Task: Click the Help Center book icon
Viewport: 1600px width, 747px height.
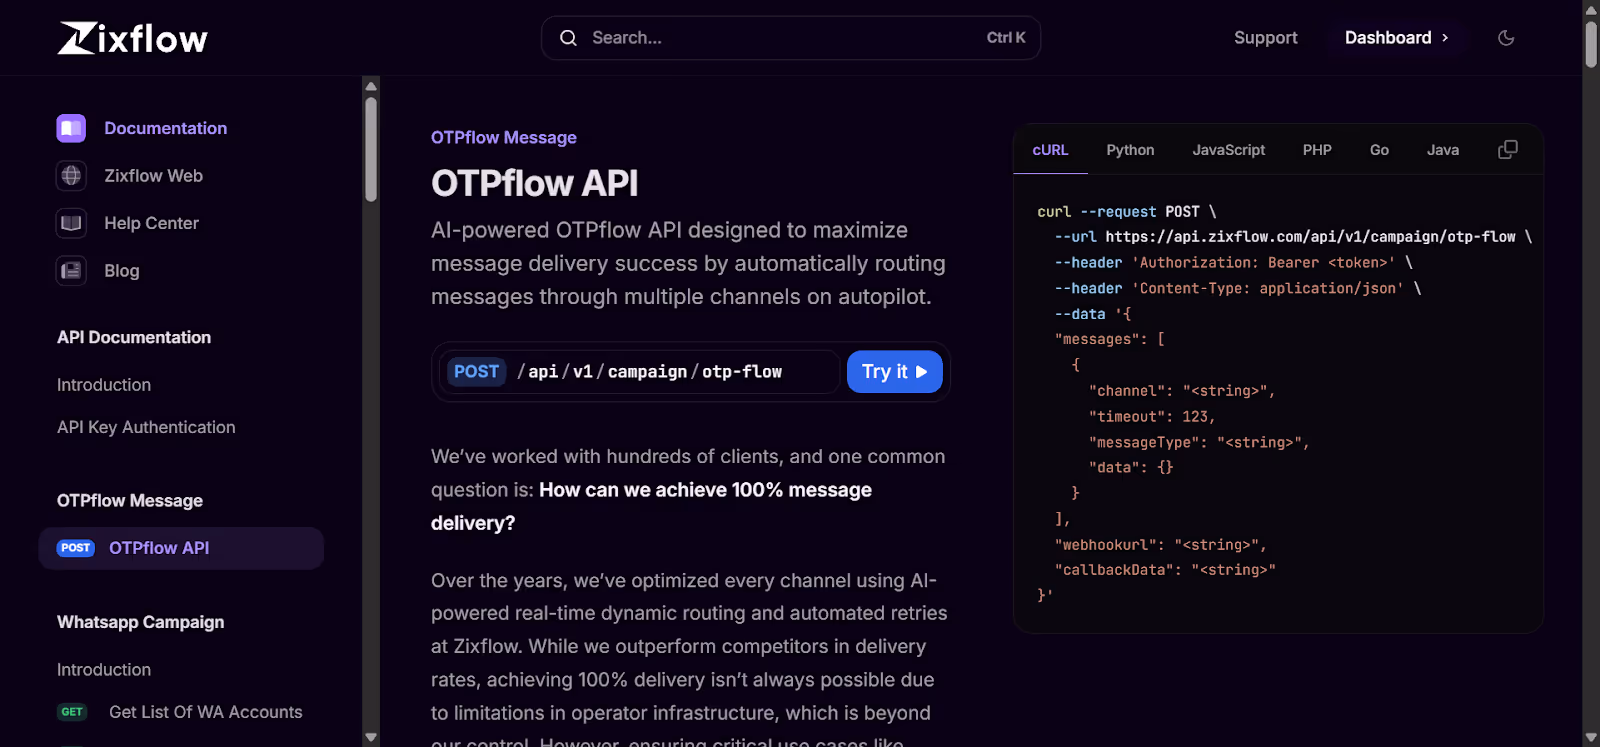Action: [x=71, y=223]
